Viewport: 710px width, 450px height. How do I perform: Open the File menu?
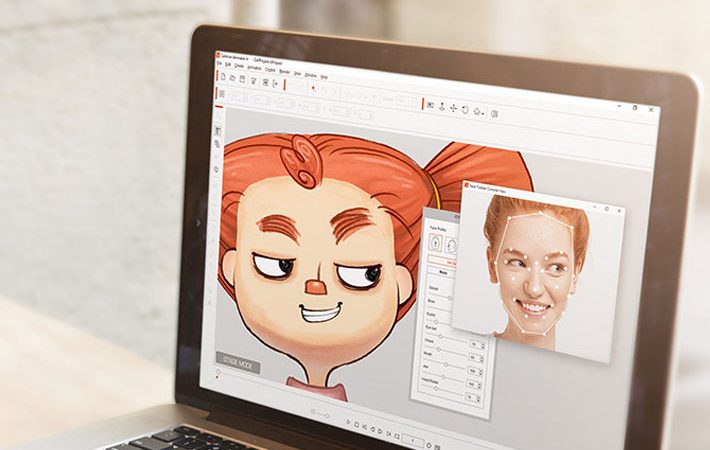coord(219,63)
